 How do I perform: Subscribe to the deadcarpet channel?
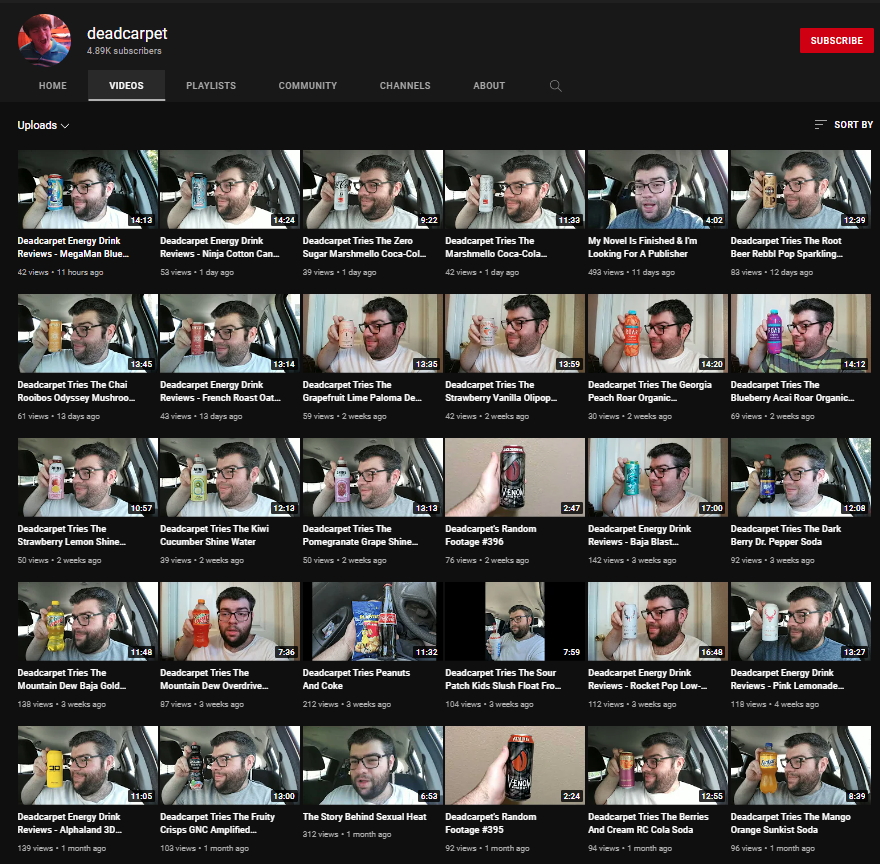836,40
